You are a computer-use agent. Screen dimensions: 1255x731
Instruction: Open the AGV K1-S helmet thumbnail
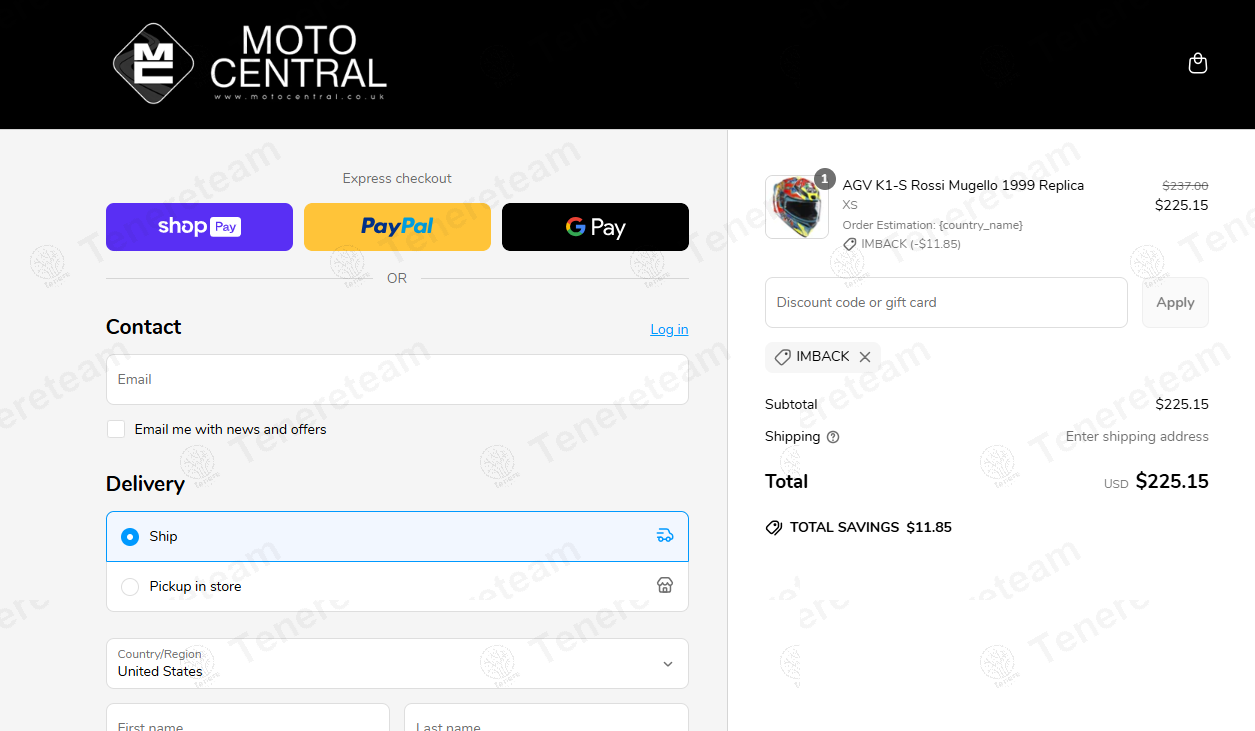[797, 207]
